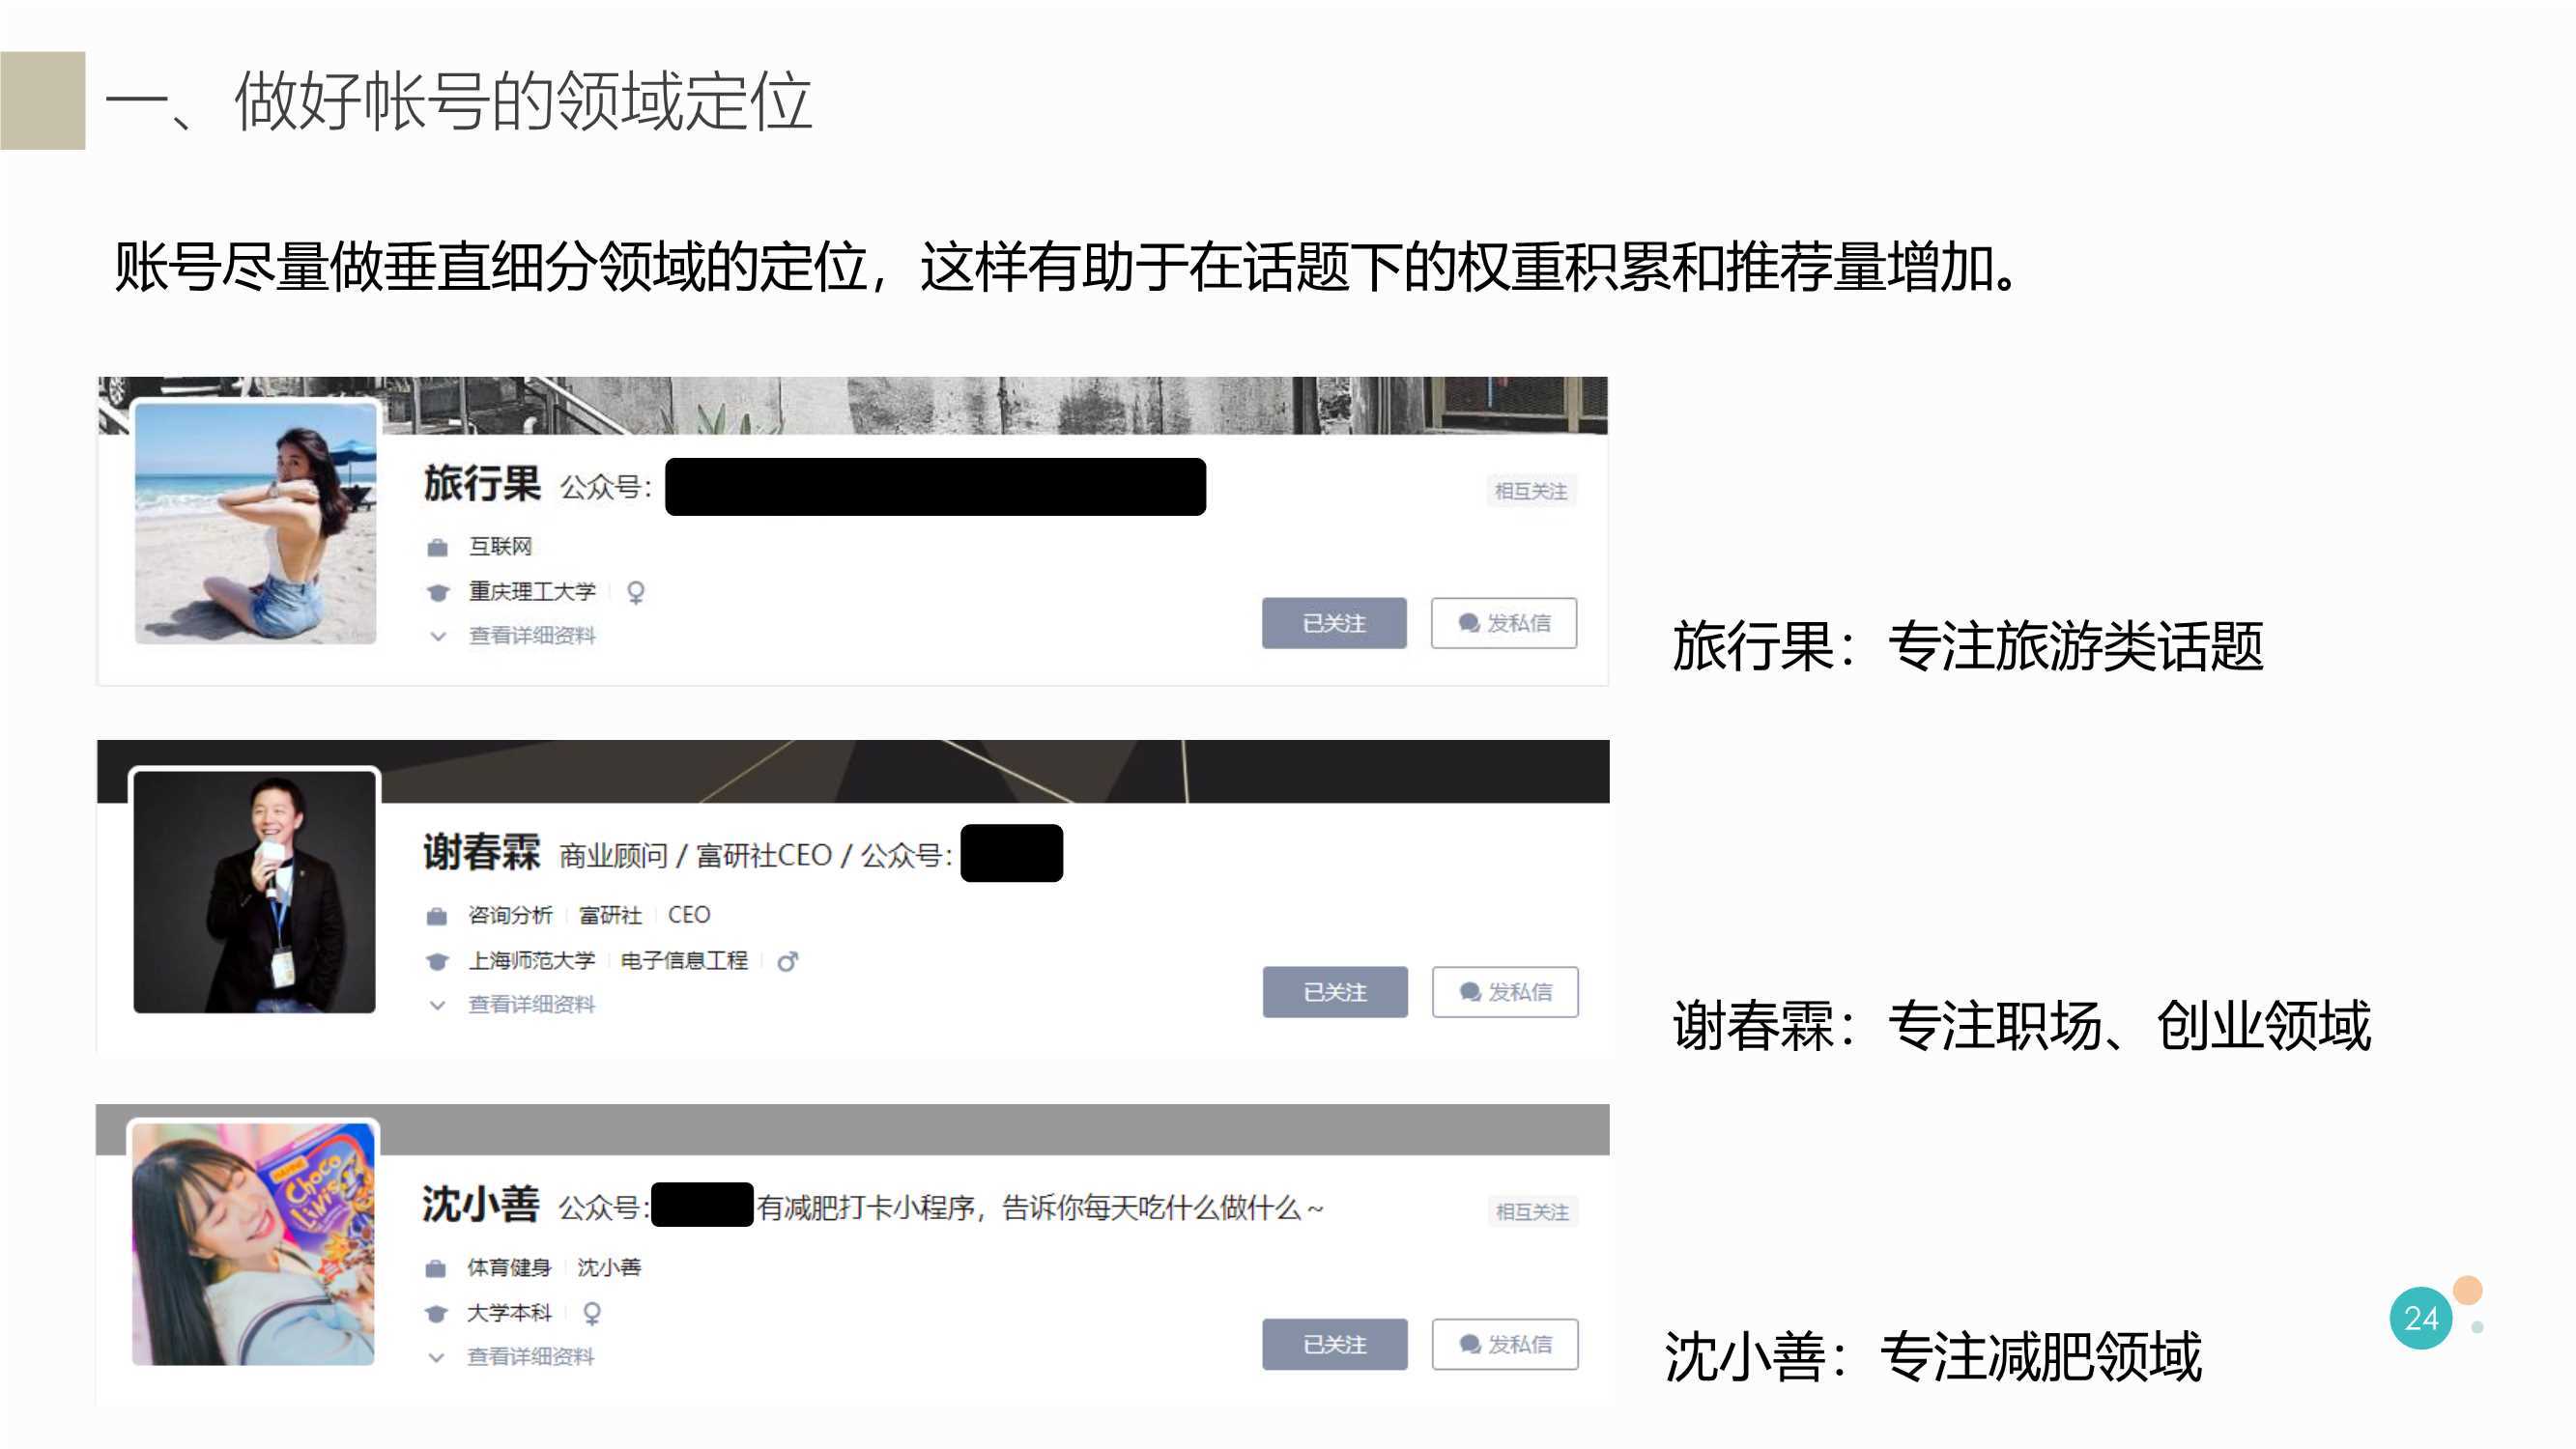Open 旅行果's beach profile photo
2576x1449 pixels.
click(x=255, y=523)
